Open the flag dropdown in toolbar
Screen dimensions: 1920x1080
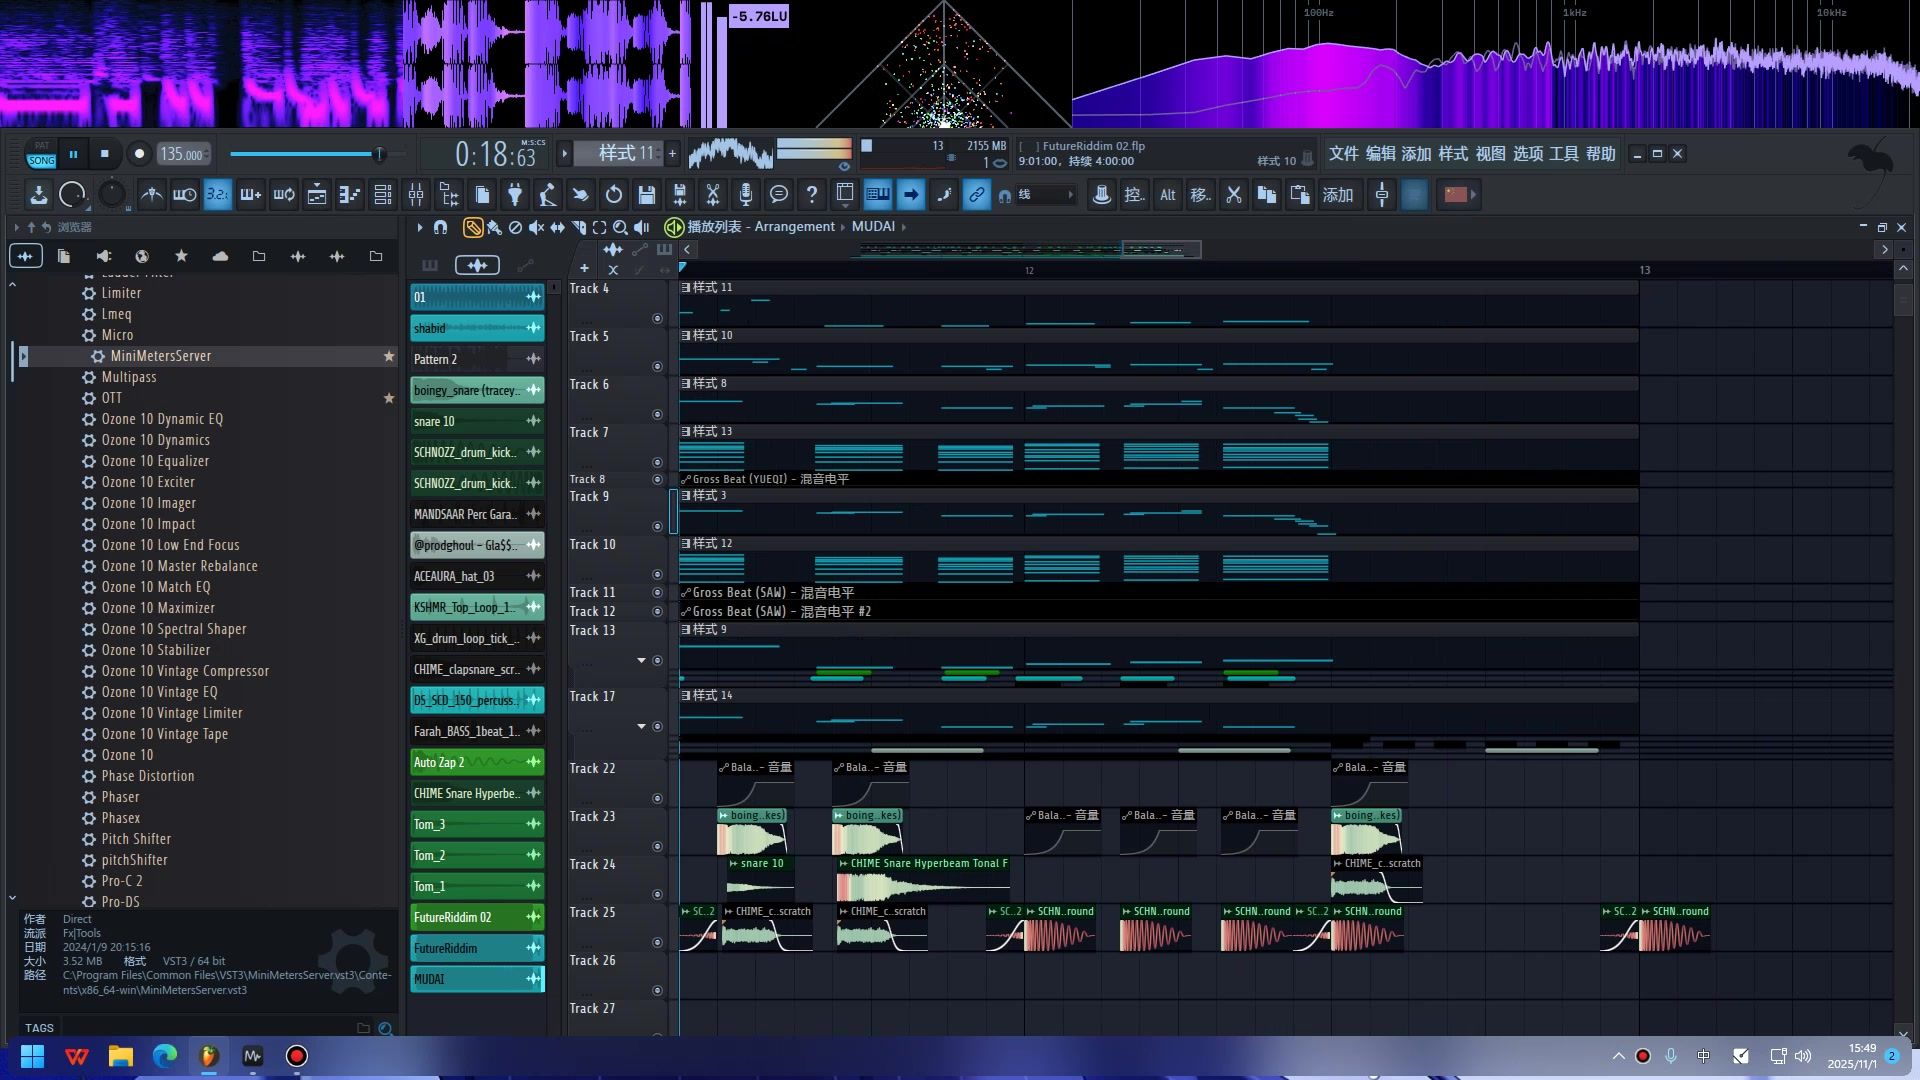(1458, 195)
